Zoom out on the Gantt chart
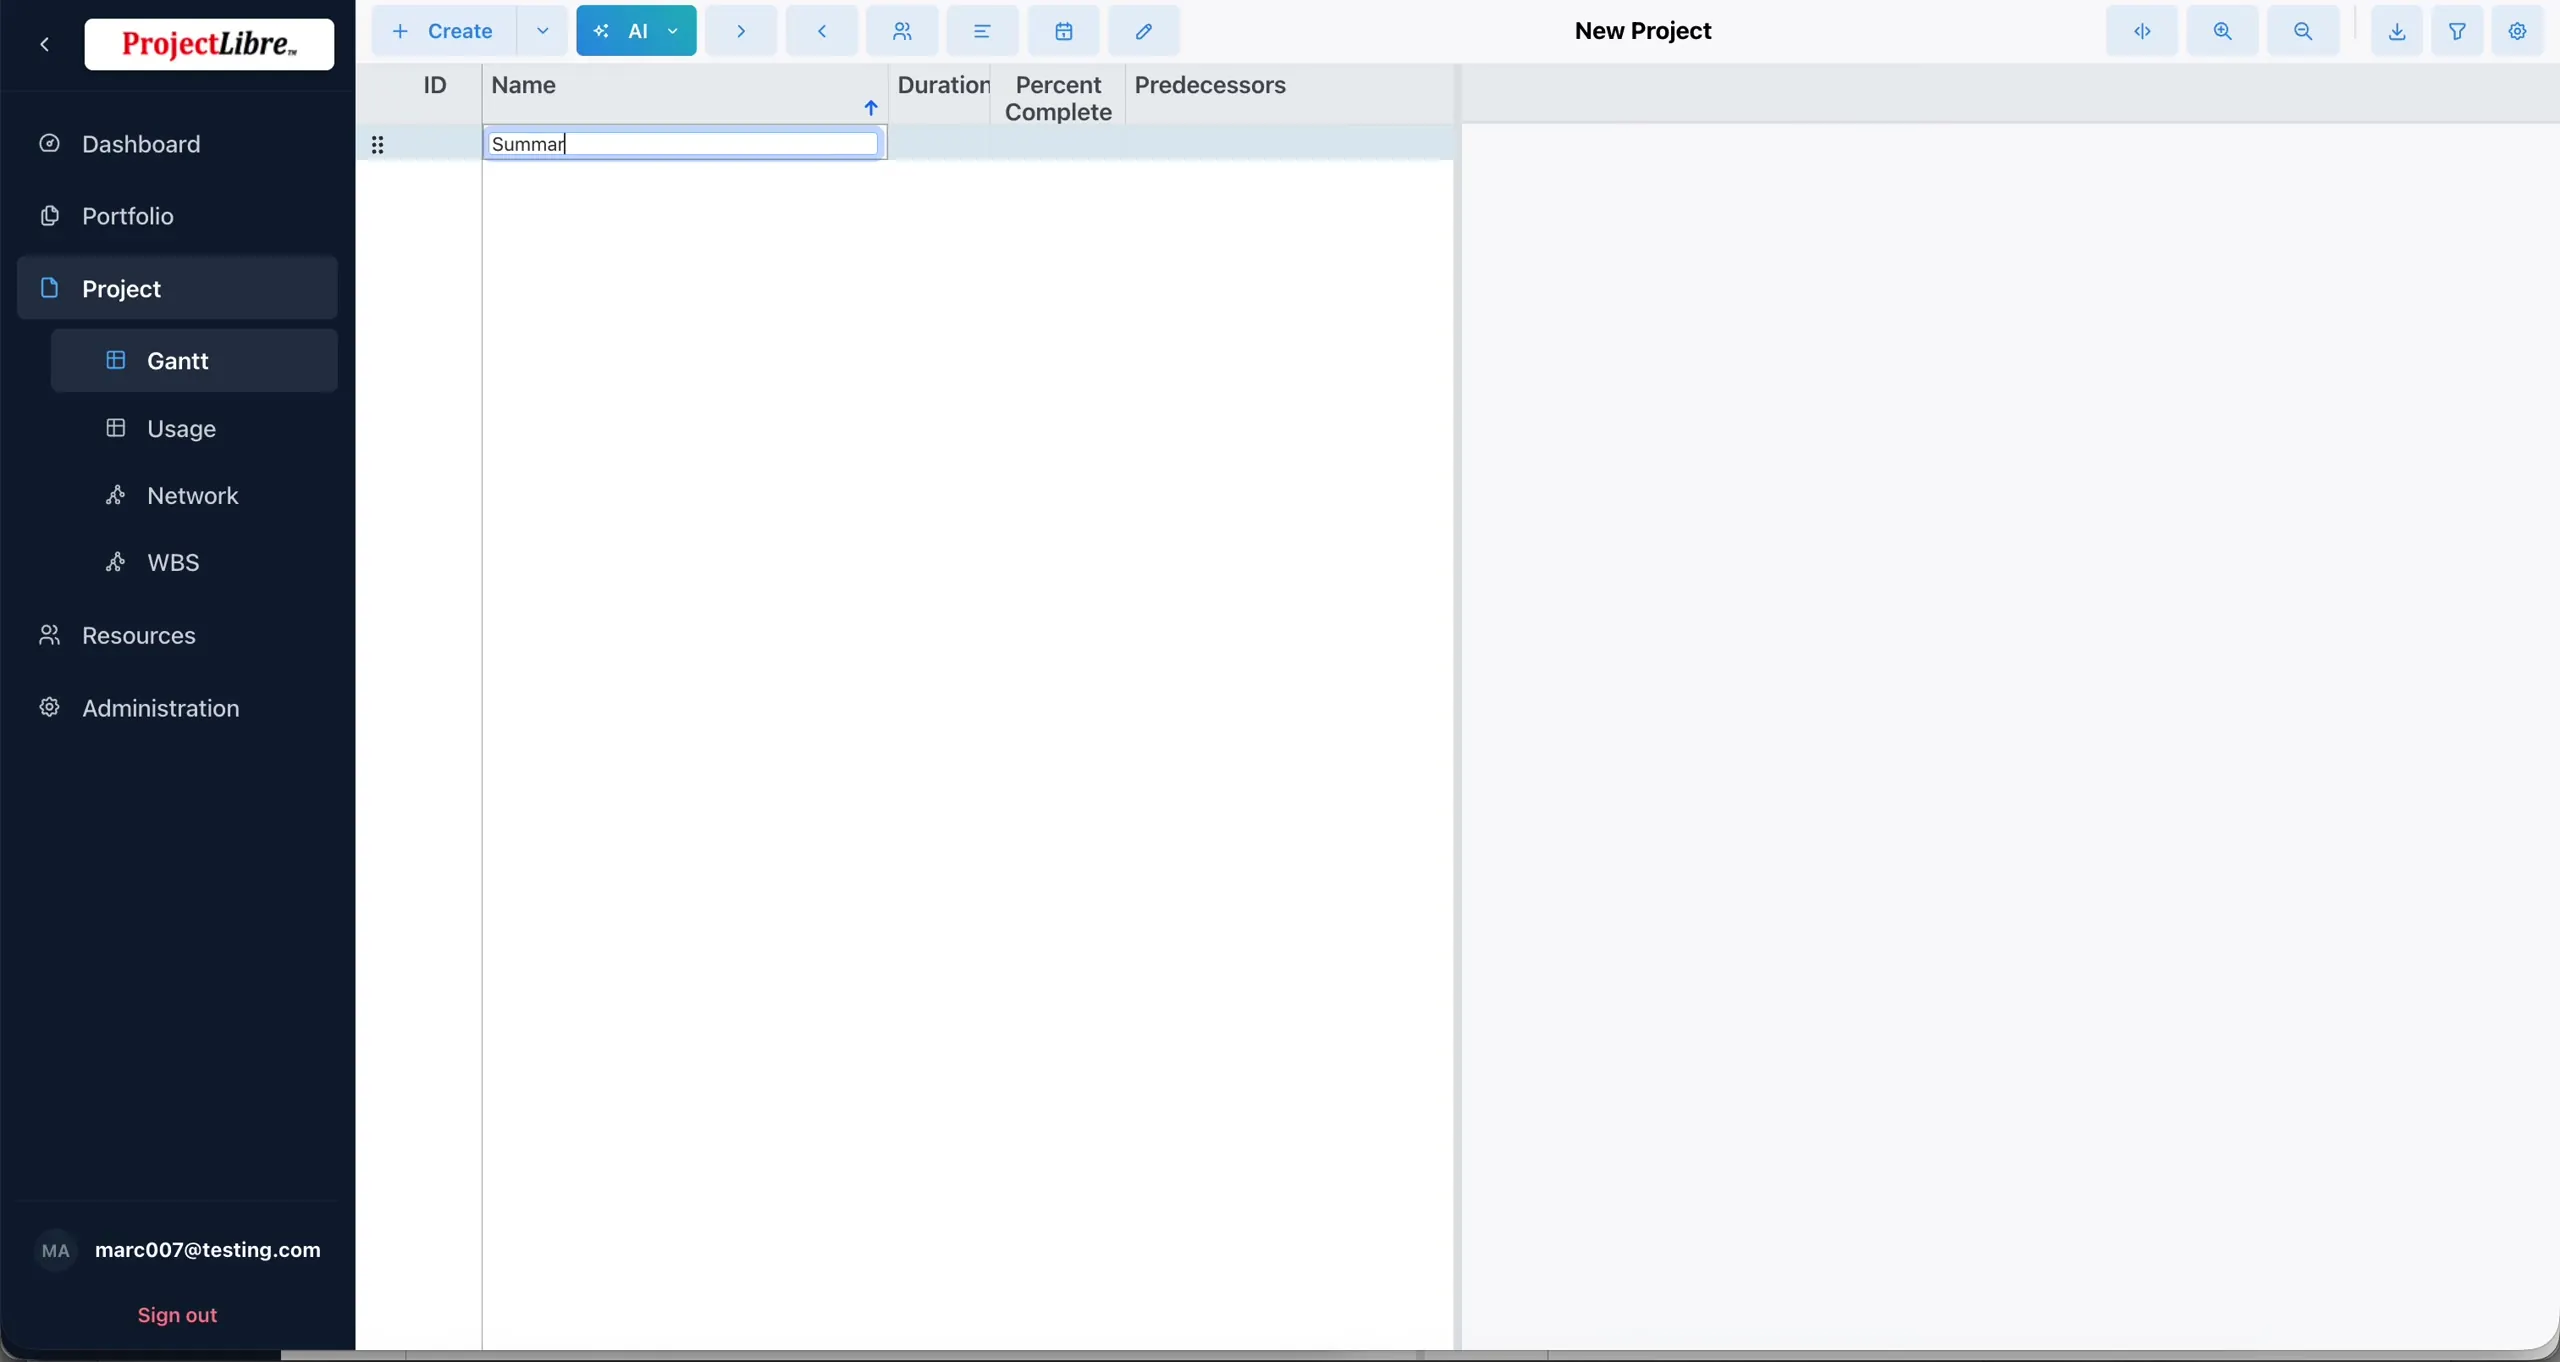 (x=2303, y=31)
